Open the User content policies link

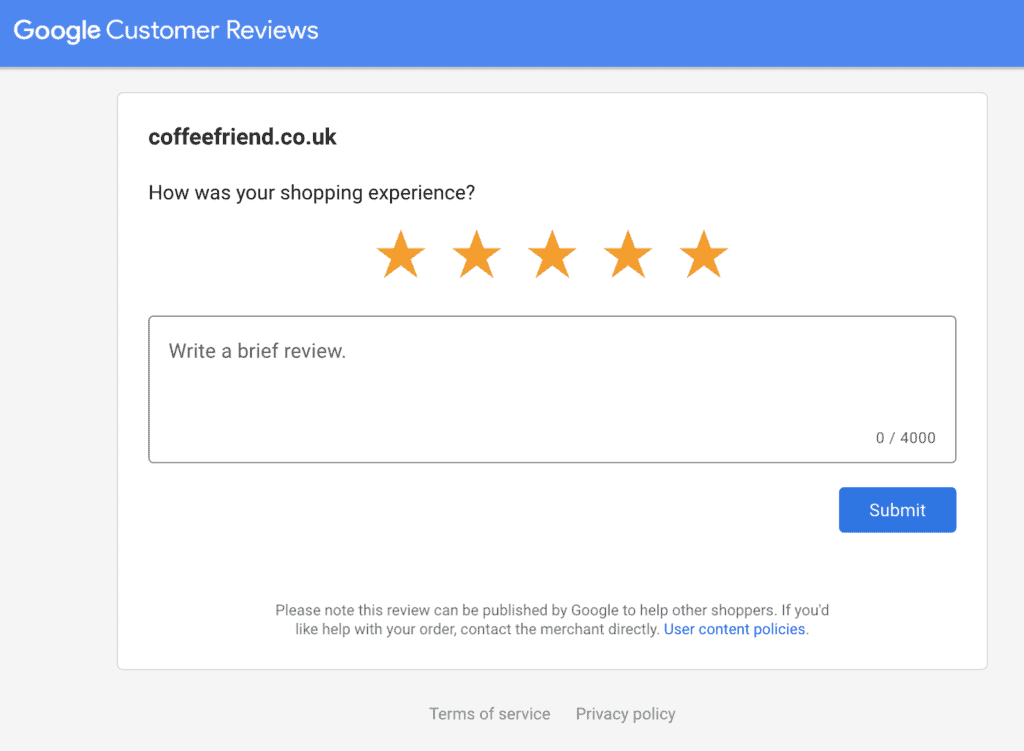click(x=735, y=630)
